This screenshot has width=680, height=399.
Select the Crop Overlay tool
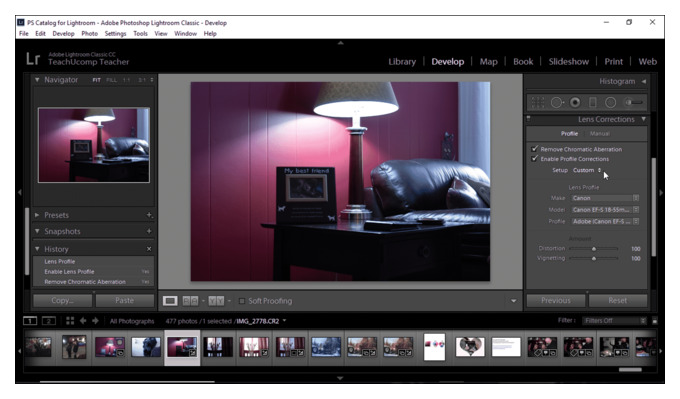[538, 102]
